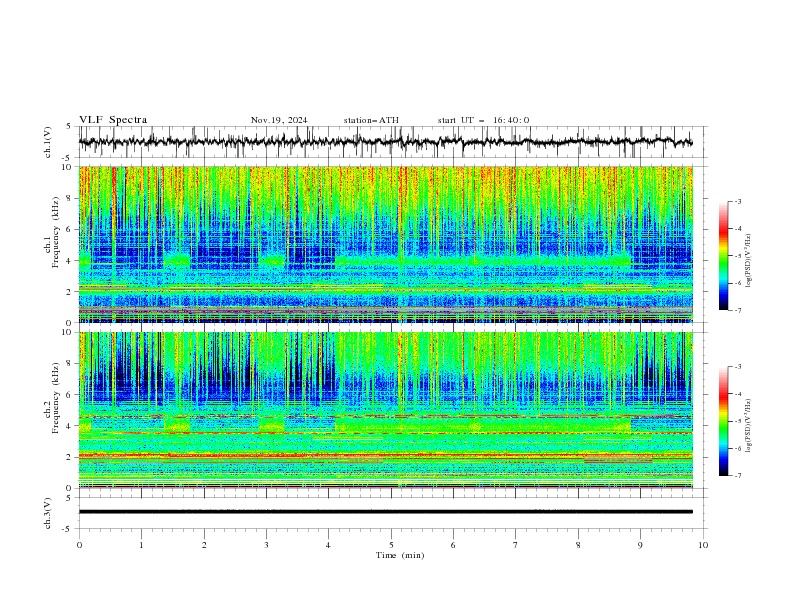Image resolution: width=792 pixels, height=612 pixels.
Task: Click the "-7" tick on ch.2 colorbar
Action: [737, 475]
